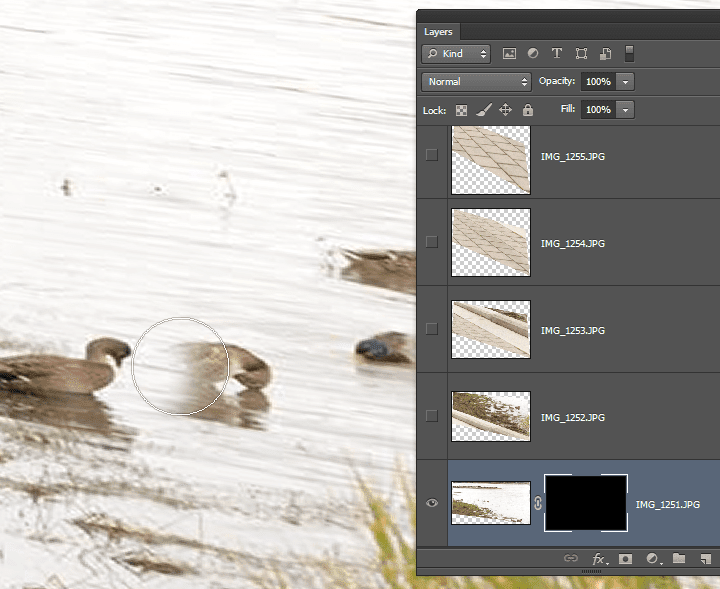Show the IMG_1255.JPG layer
The width and height of the screenshot is (720, 589).
click(x=432, y=155)
